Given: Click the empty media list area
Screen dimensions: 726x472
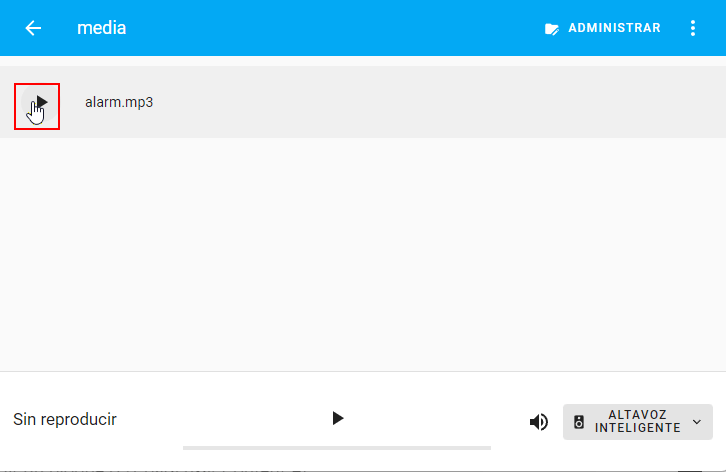Looking at the screenshot, I should [x=363, y=250].
